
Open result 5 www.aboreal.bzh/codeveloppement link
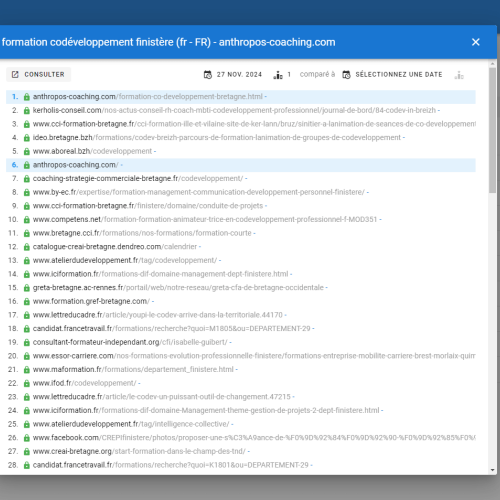(x=92, y=151)
